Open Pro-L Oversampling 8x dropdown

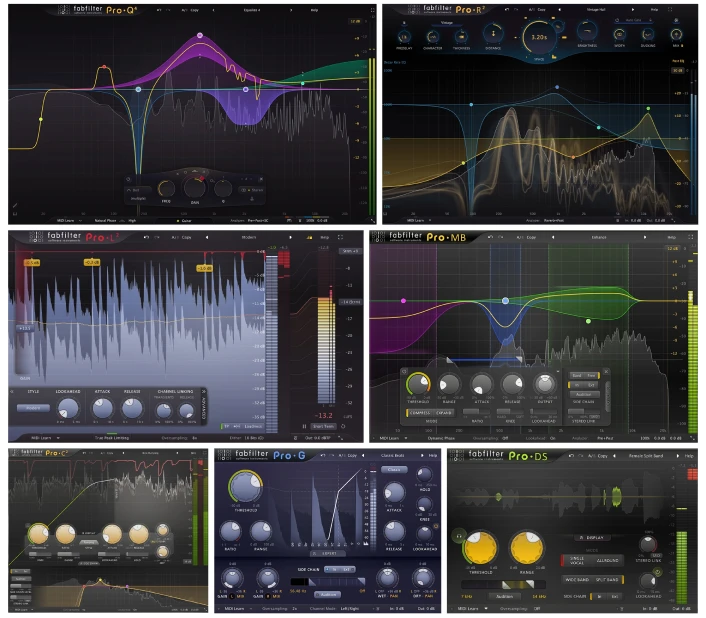point(180,438)
